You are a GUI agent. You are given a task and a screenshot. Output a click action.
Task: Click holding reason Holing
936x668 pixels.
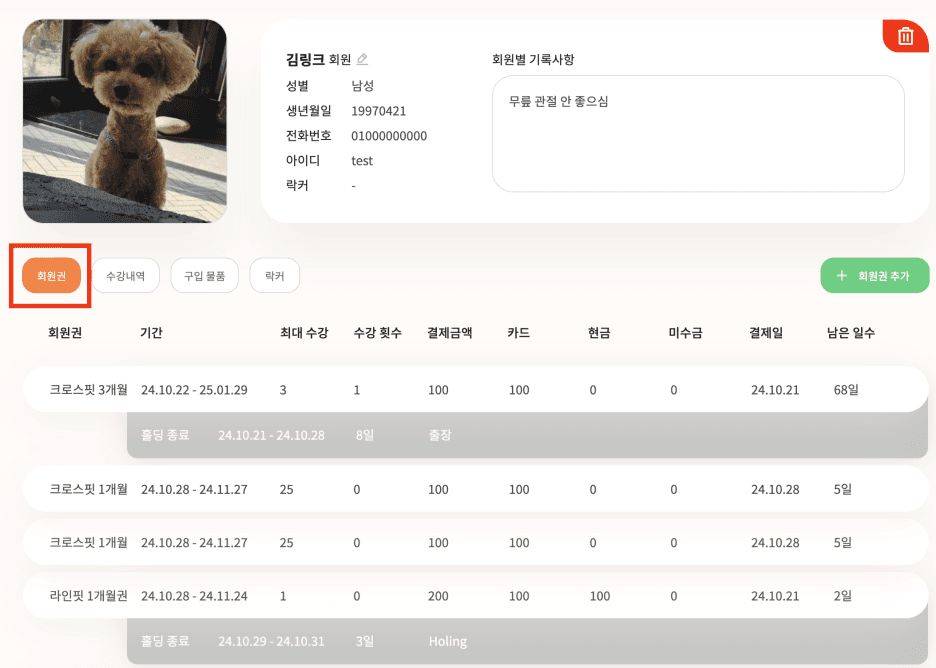point(448,641)
